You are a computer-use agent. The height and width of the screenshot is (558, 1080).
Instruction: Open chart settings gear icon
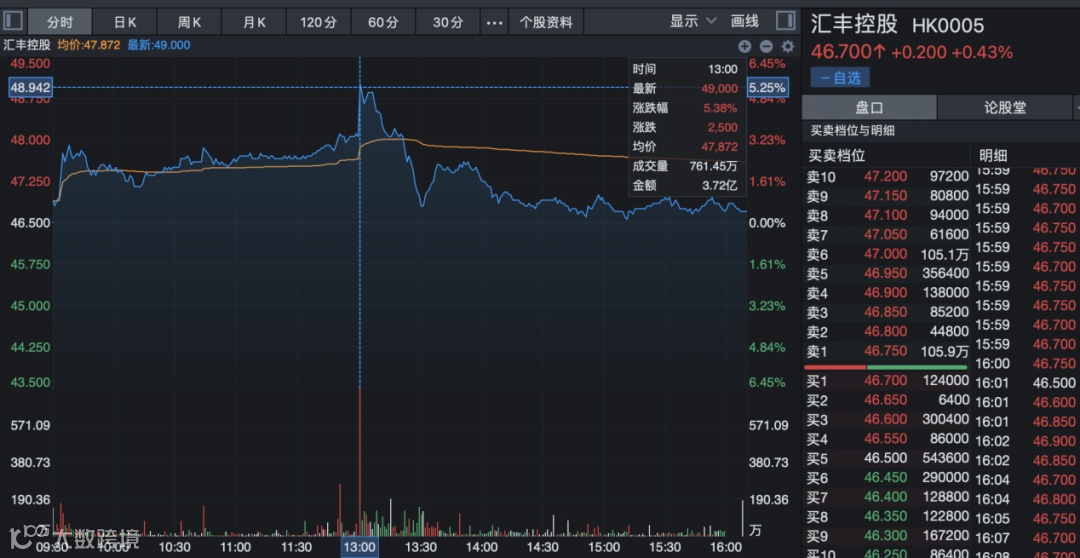point(788,47)
